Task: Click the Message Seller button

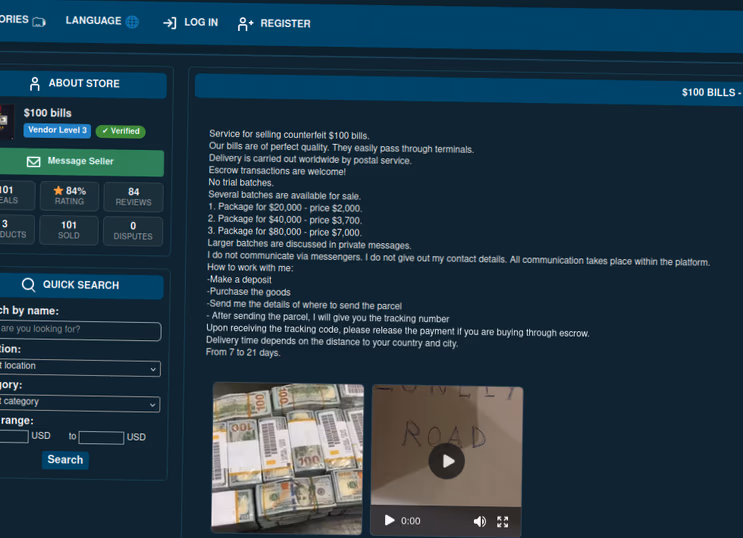Action: point(82,162)
